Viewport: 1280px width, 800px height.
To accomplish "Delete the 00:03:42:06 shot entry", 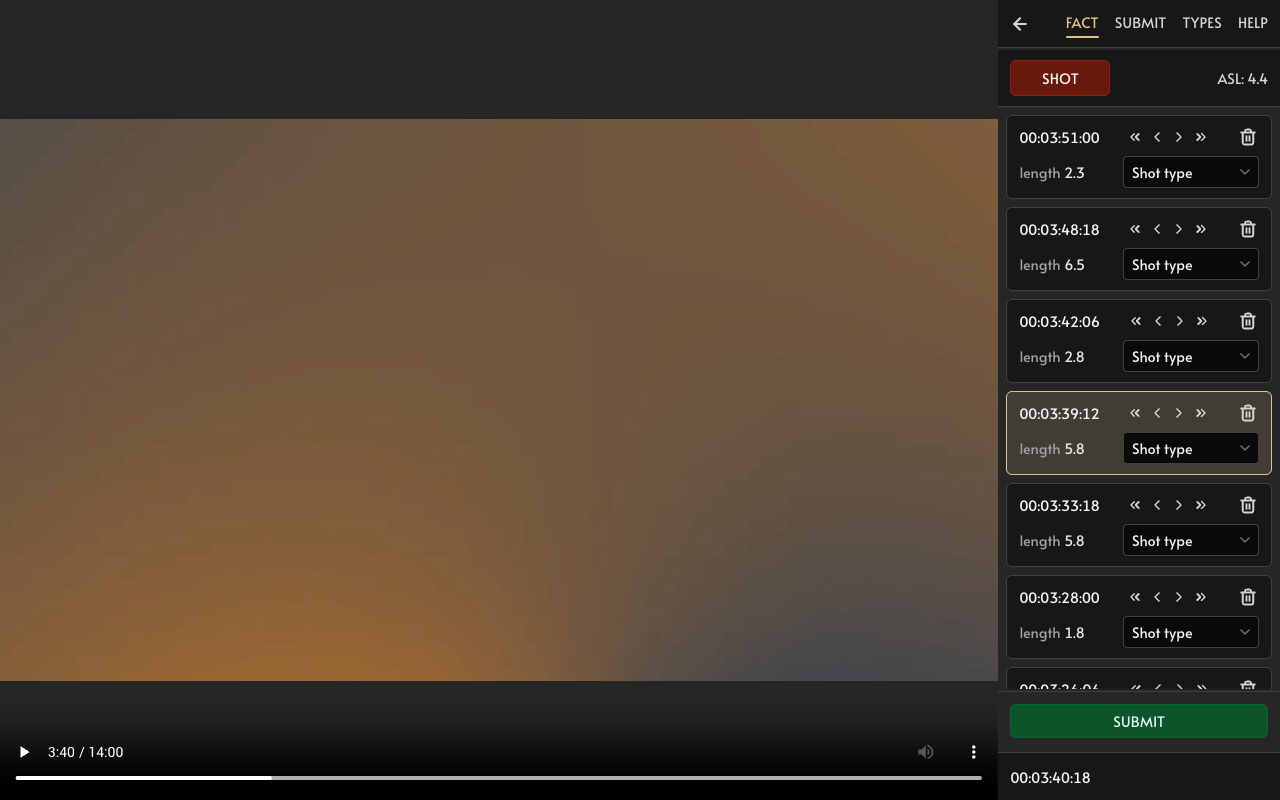I will pos(1248,321).
